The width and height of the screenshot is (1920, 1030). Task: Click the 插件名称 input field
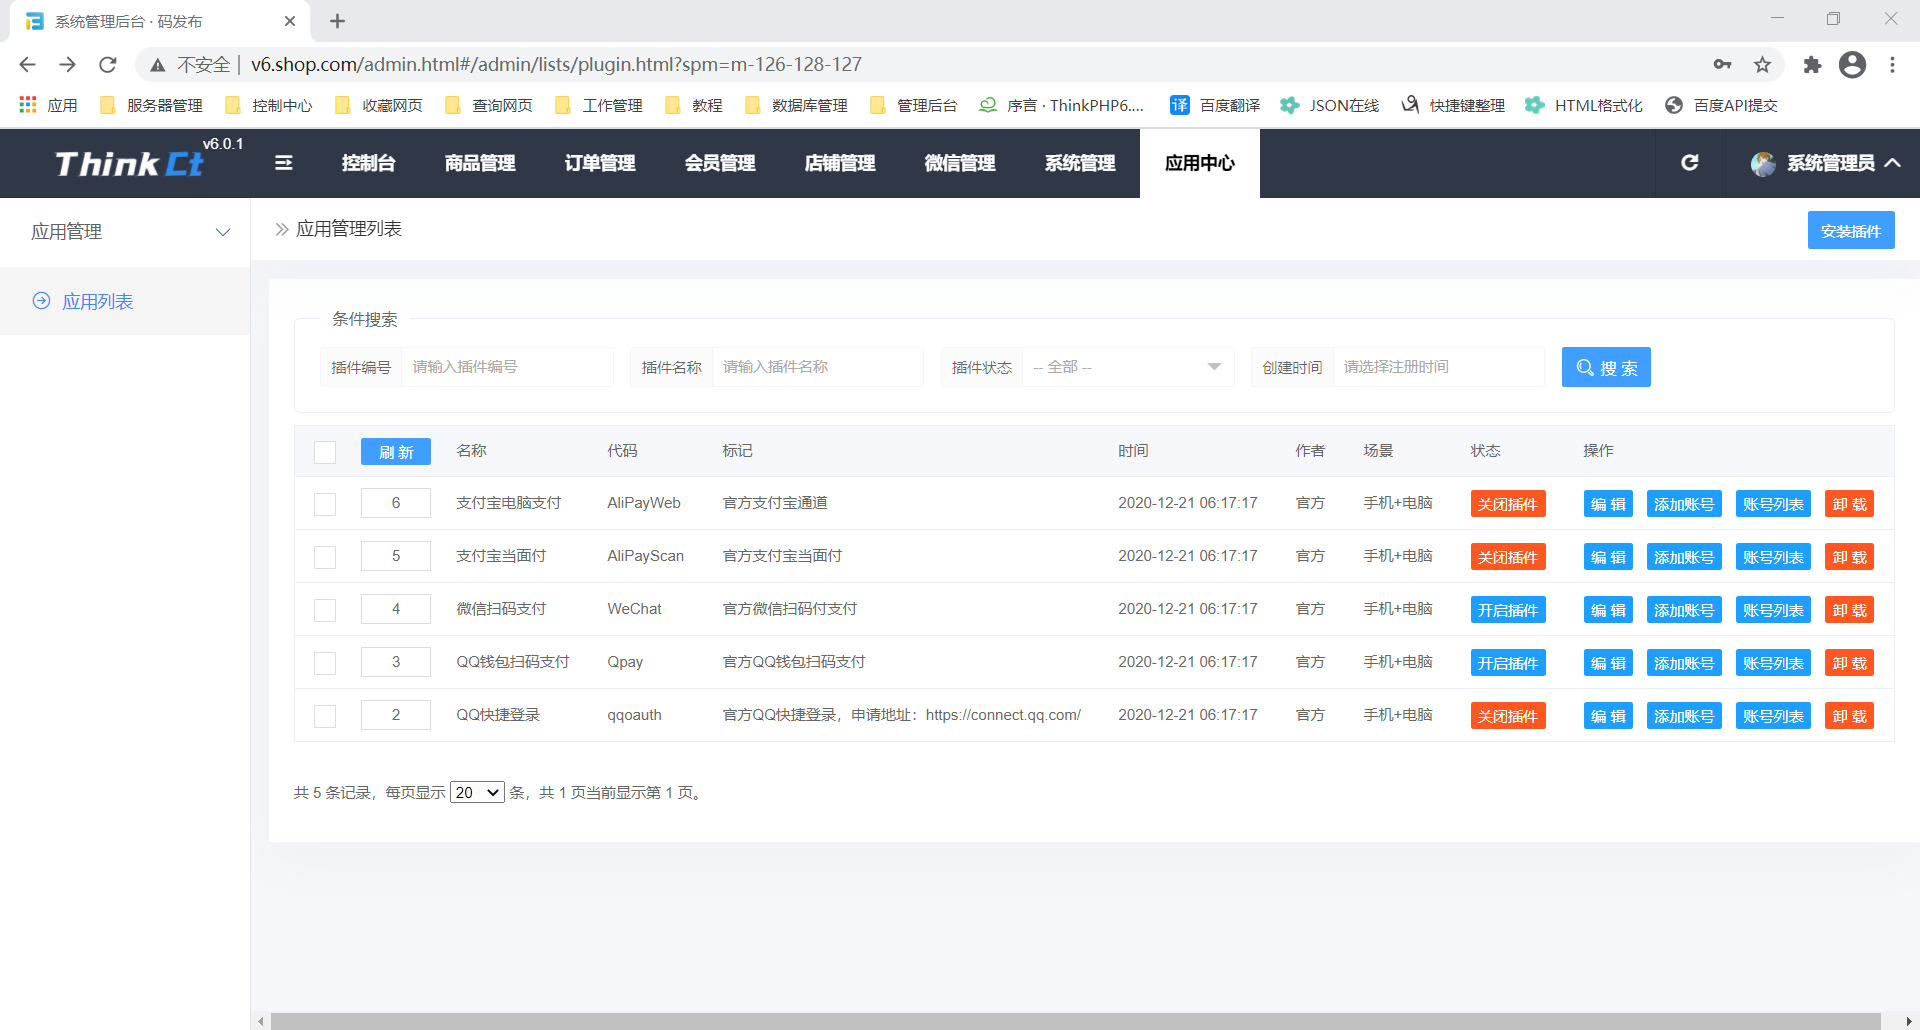click(816, 367)
